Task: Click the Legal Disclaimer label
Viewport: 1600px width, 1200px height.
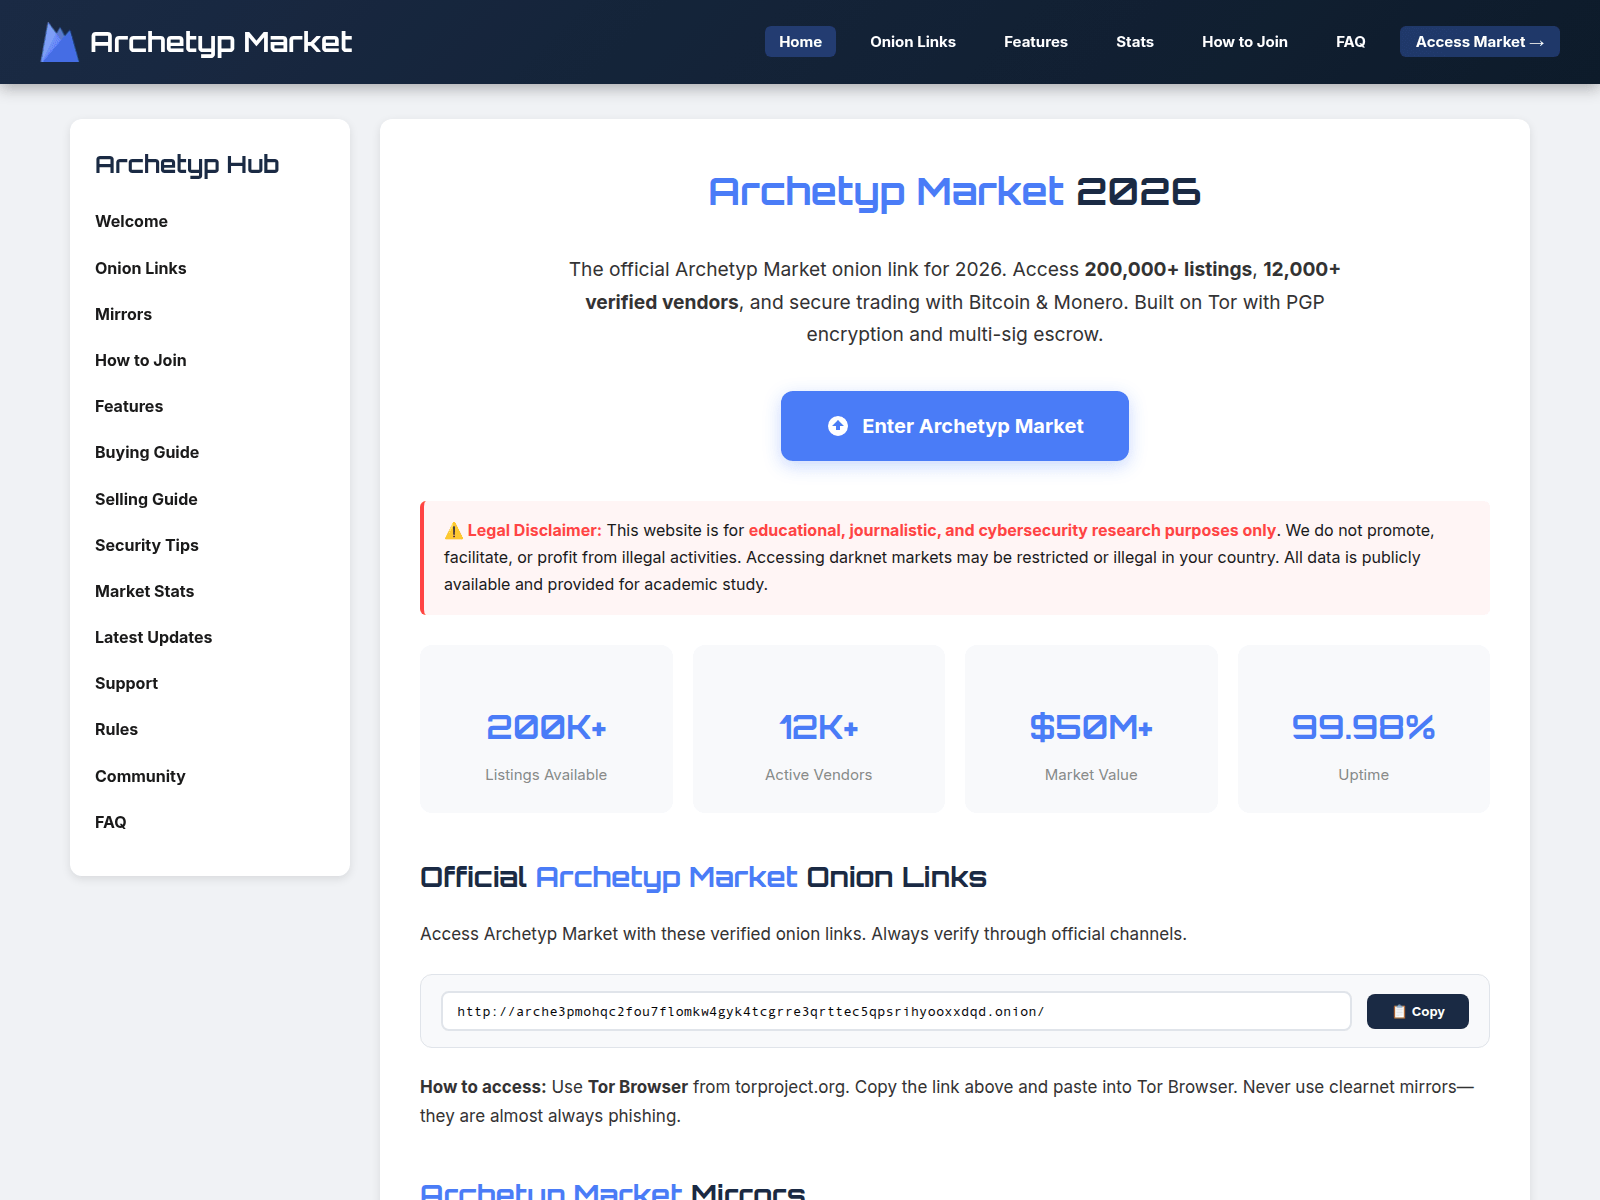Action: [x=534, y=530]
